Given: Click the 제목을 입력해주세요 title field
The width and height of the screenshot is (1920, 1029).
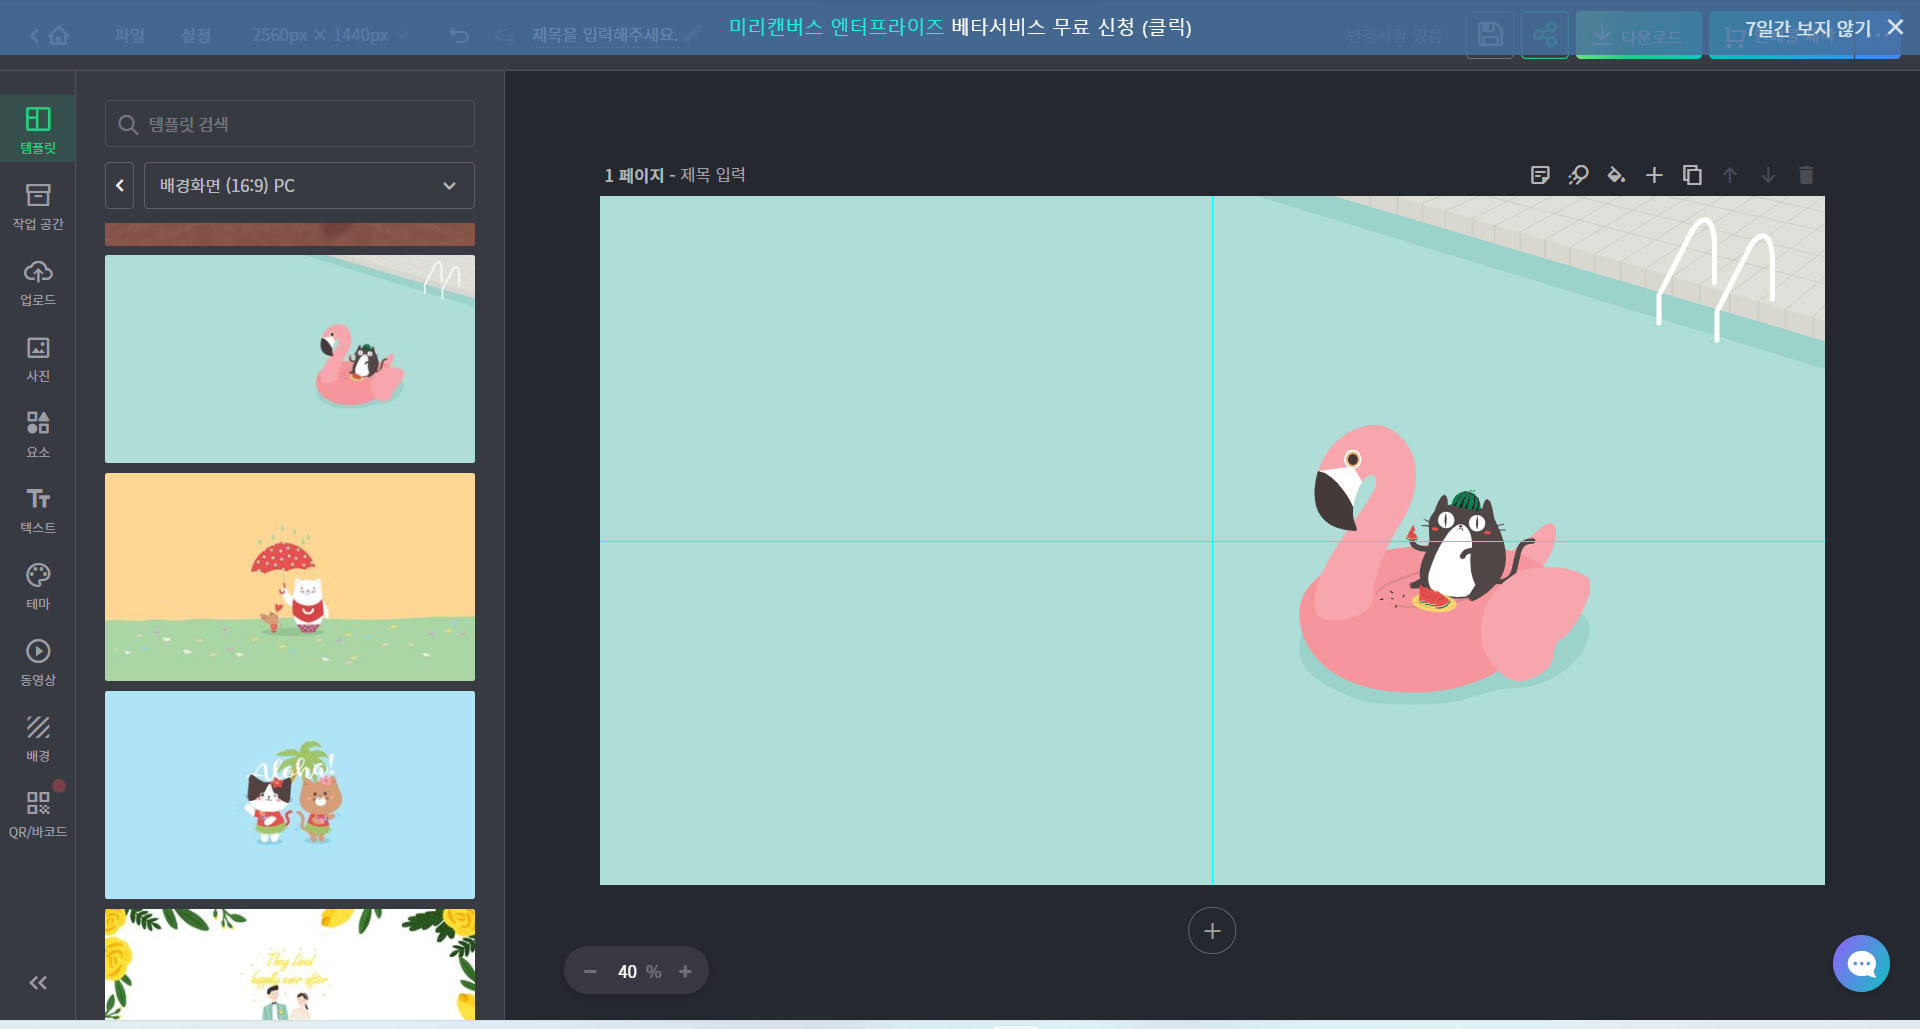Looking at the screenshot, I should tap(605, 35).
